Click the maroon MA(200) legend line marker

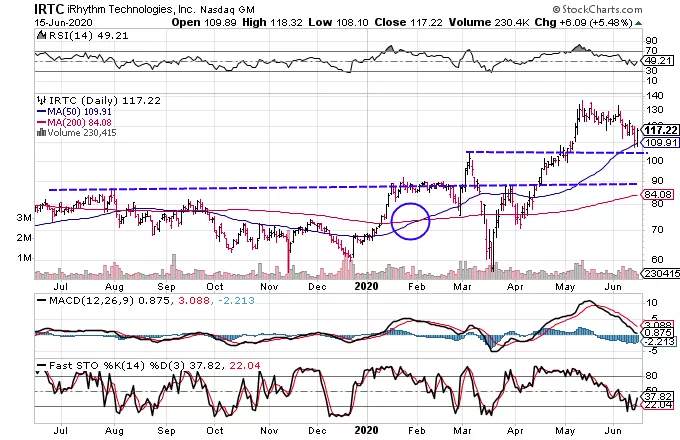click(42, 123)
